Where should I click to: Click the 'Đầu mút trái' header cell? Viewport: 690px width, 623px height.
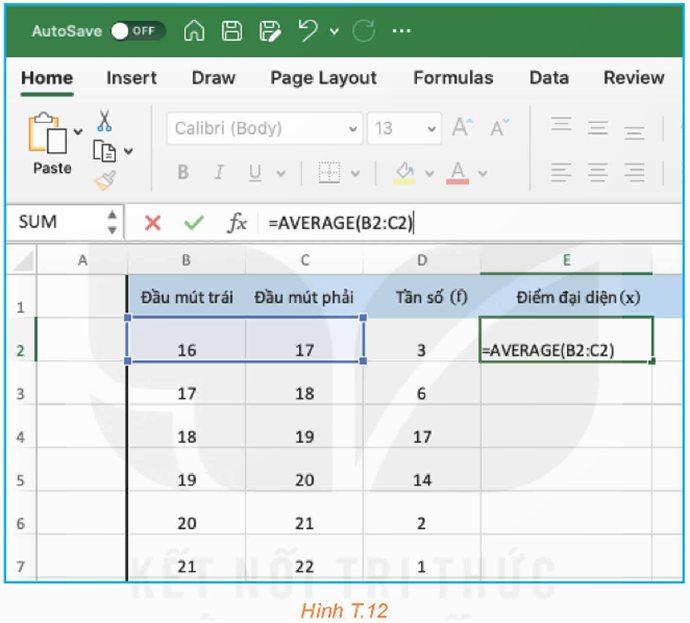coord(187,297)
